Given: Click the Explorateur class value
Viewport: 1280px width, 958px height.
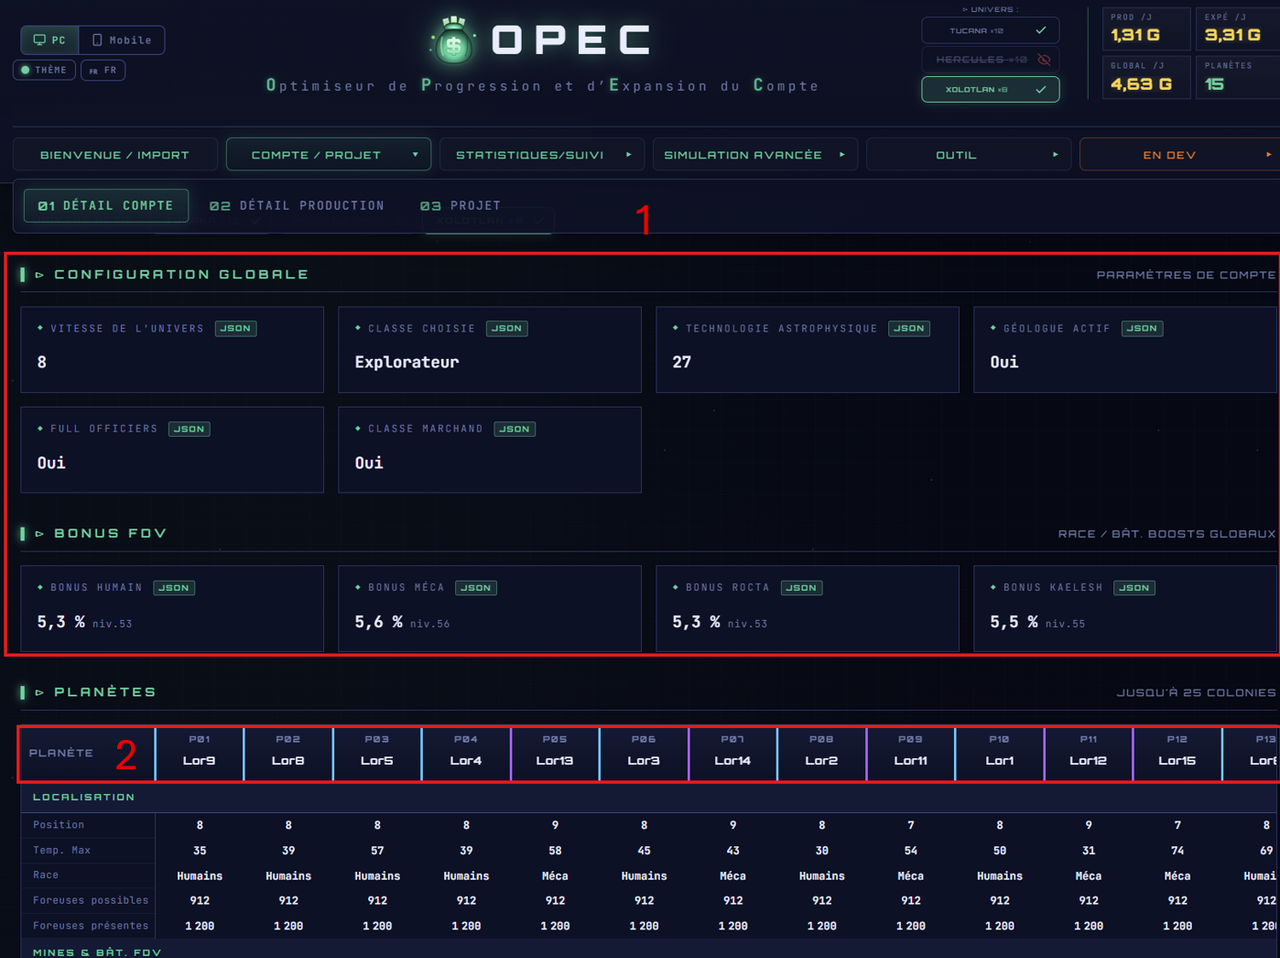Looking at the screenshot, I should coord(407,362).
